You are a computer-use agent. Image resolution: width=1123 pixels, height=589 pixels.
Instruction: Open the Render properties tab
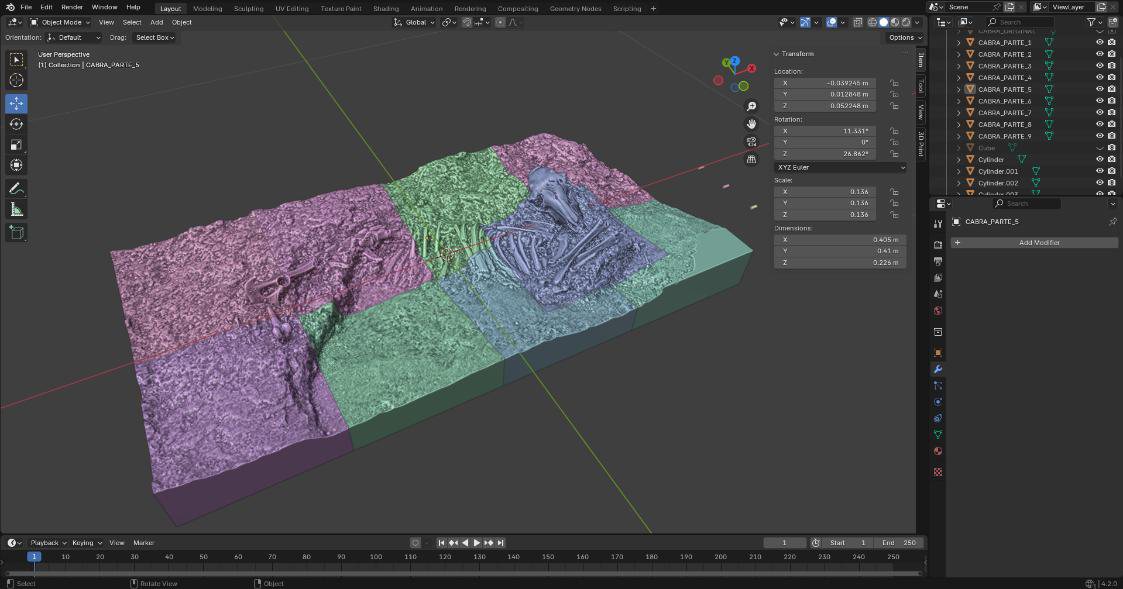pyautogui.click(x=938, y=244)
